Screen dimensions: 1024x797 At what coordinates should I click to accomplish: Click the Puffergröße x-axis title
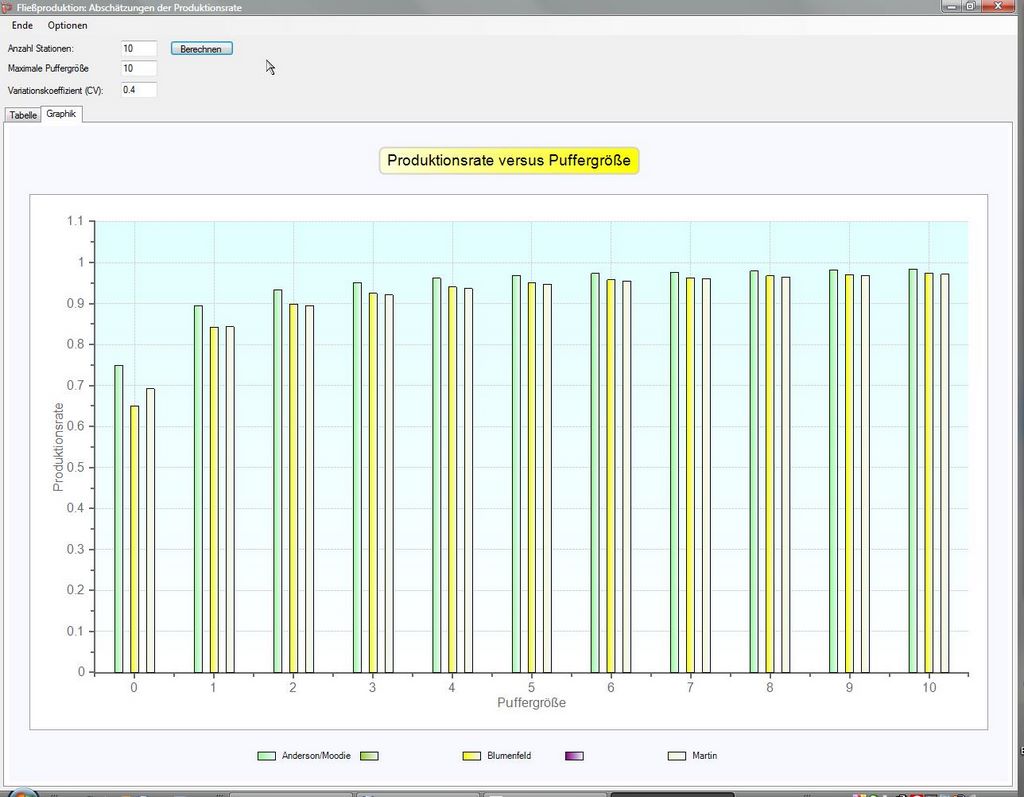click(x=531, y=703)
